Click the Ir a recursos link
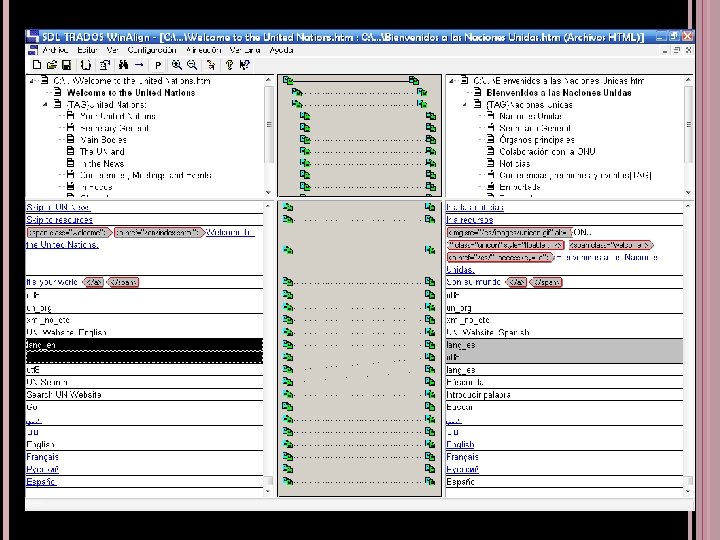720x540 pixels. pos(470,219)
